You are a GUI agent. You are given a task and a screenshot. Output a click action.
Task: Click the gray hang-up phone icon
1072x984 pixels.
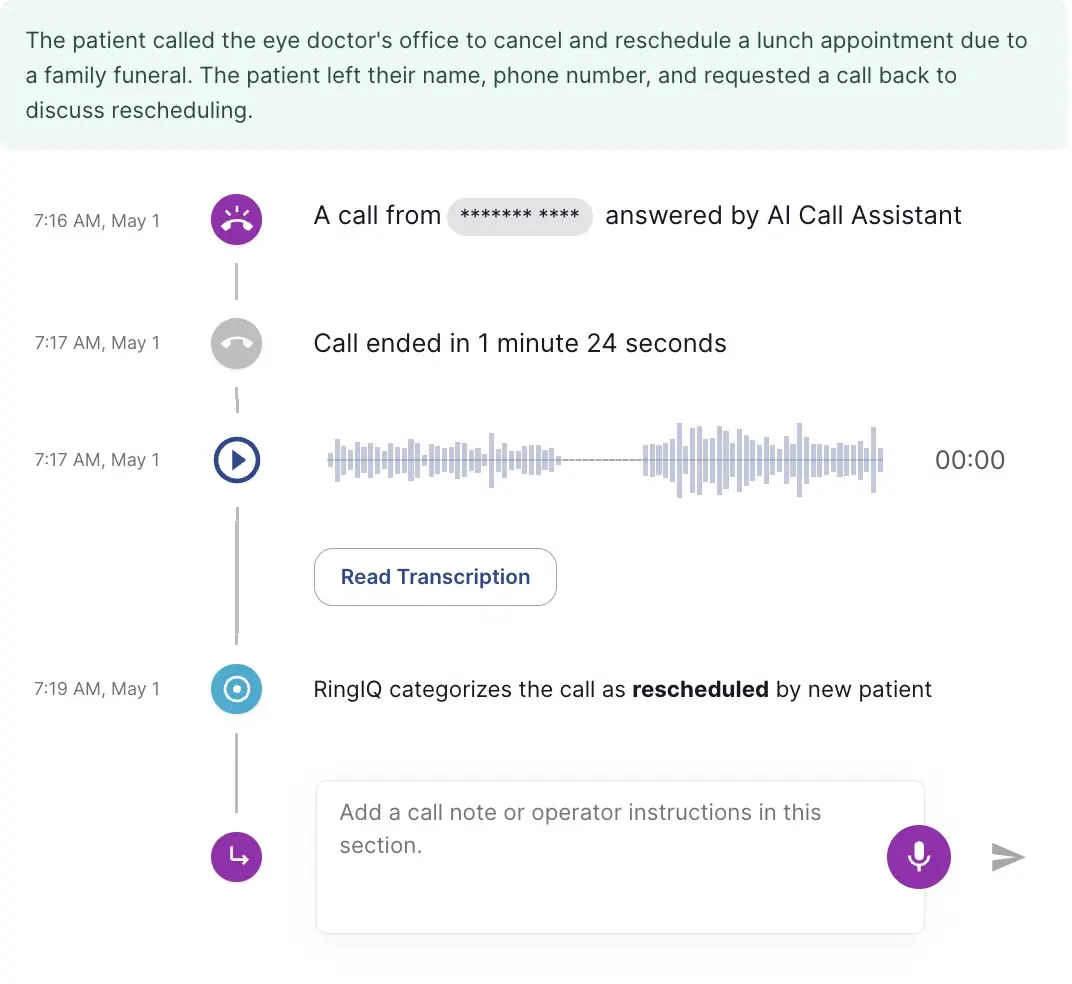(236, 343)
